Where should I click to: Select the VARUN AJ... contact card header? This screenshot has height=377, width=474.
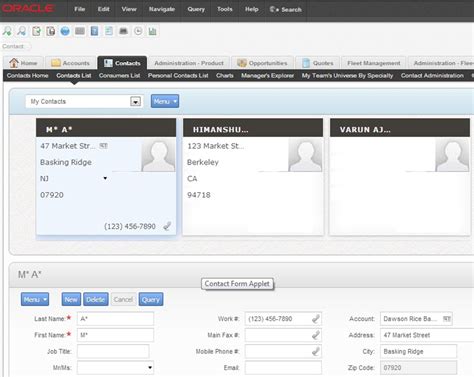tap(400, 128)
